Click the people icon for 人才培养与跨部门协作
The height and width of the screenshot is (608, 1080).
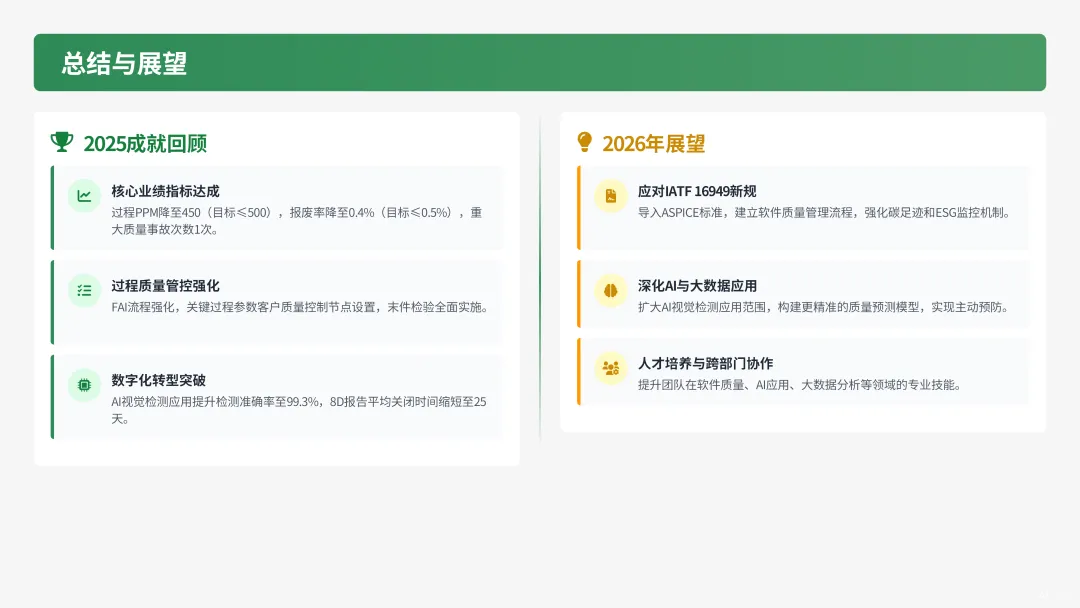(x=611, y=368)
